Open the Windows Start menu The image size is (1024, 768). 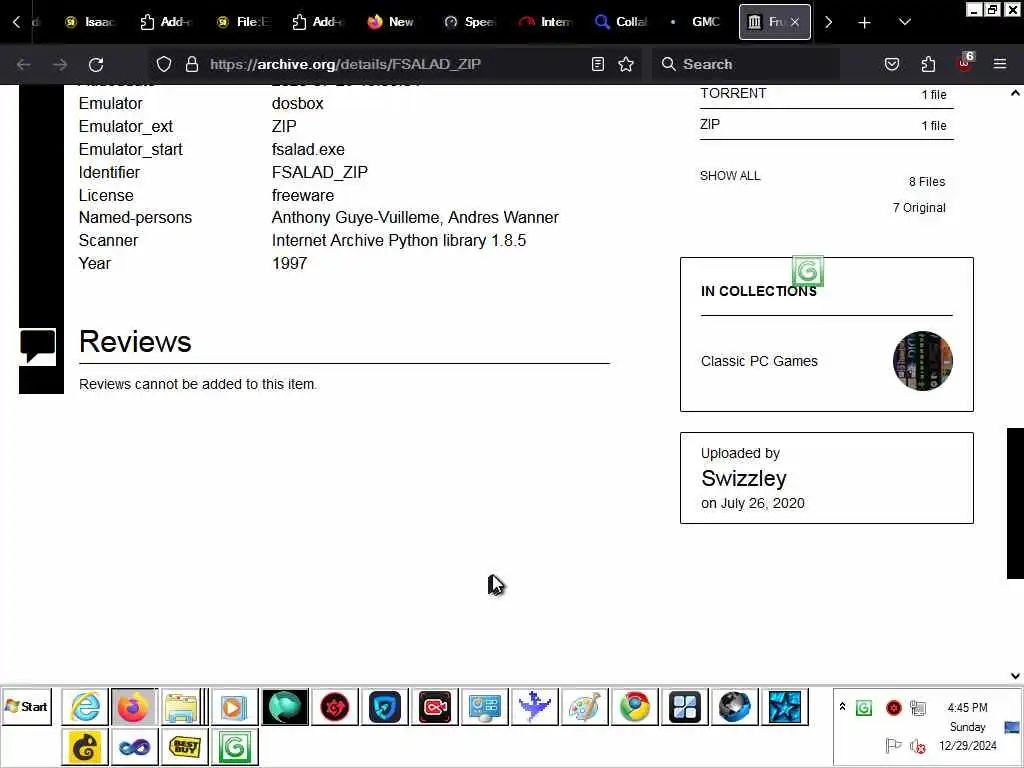click(27, 707)
